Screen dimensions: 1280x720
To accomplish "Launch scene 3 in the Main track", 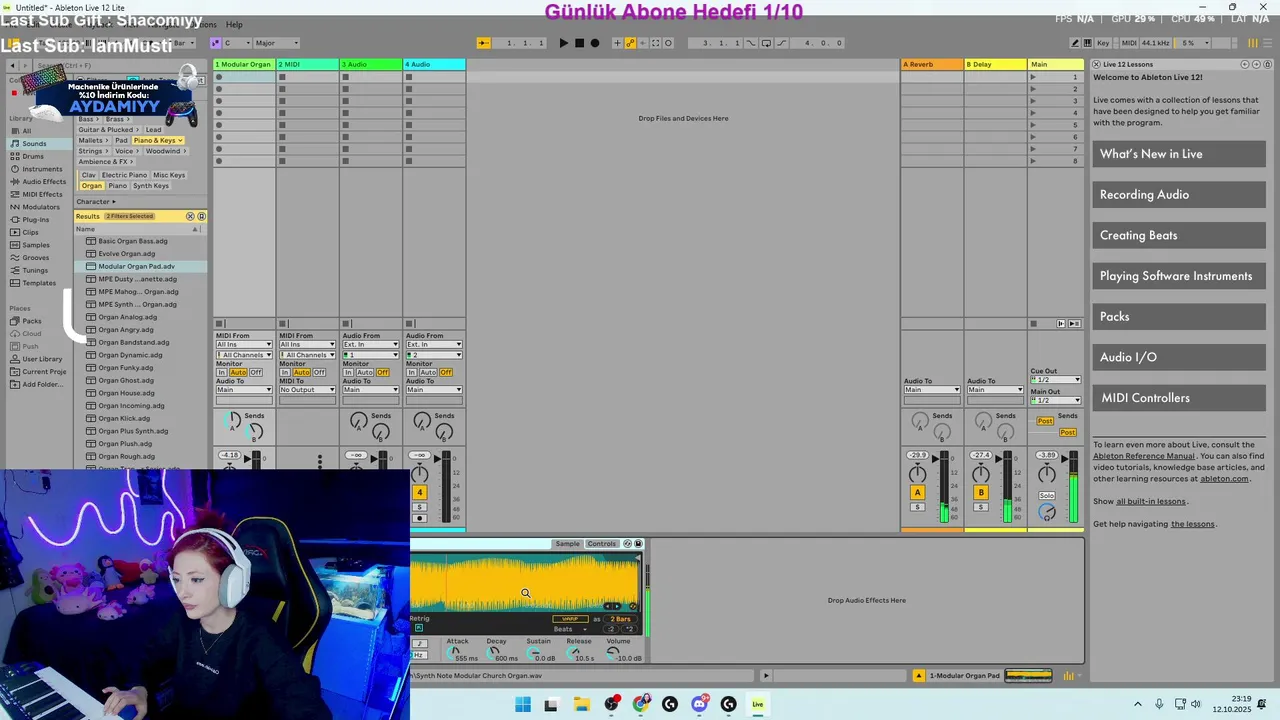I will (x=1034, y=101).
